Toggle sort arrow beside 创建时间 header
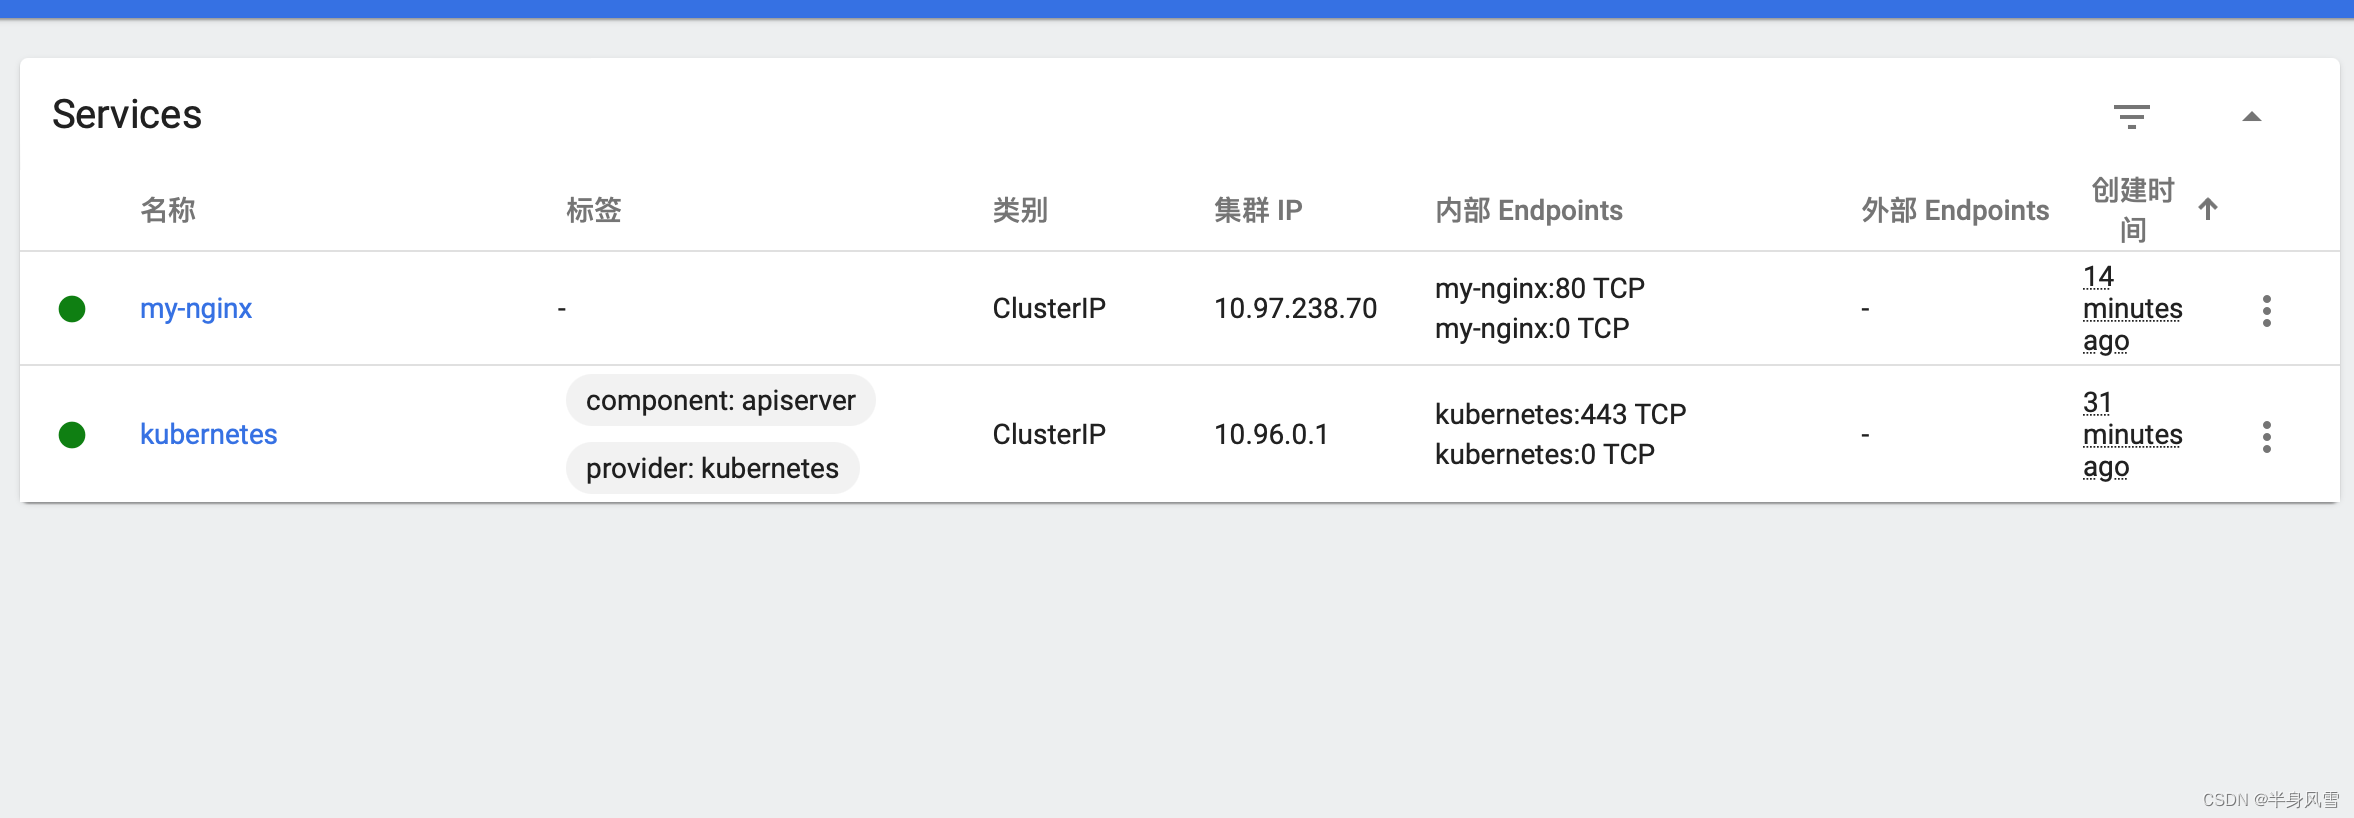 pyautogui.click(x=2208, y=209)
